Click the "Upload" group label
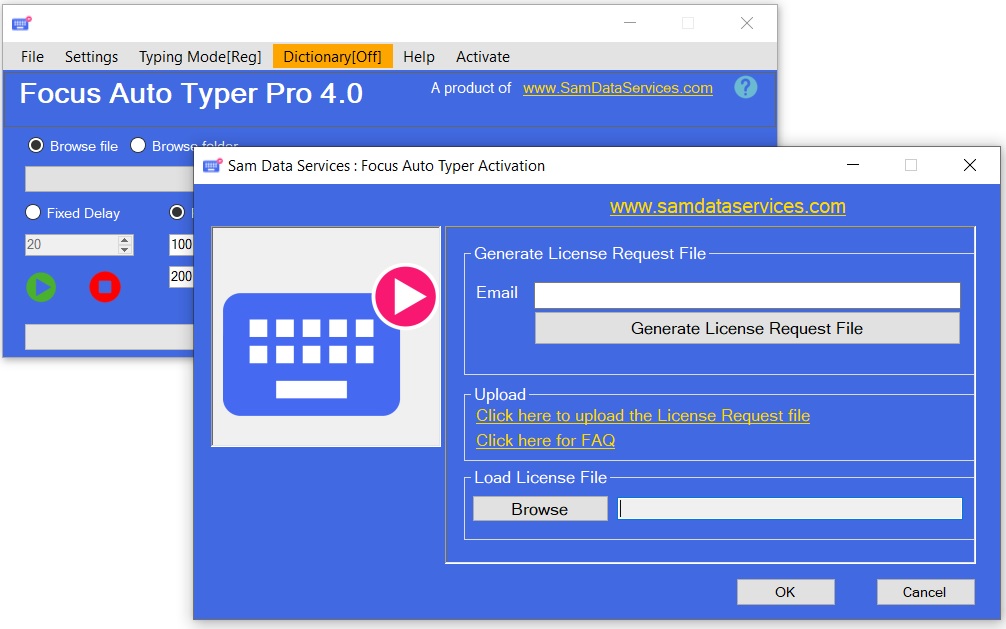Image resolution: width=1006 pixels, height=629 pixels. tap(500, 394)
